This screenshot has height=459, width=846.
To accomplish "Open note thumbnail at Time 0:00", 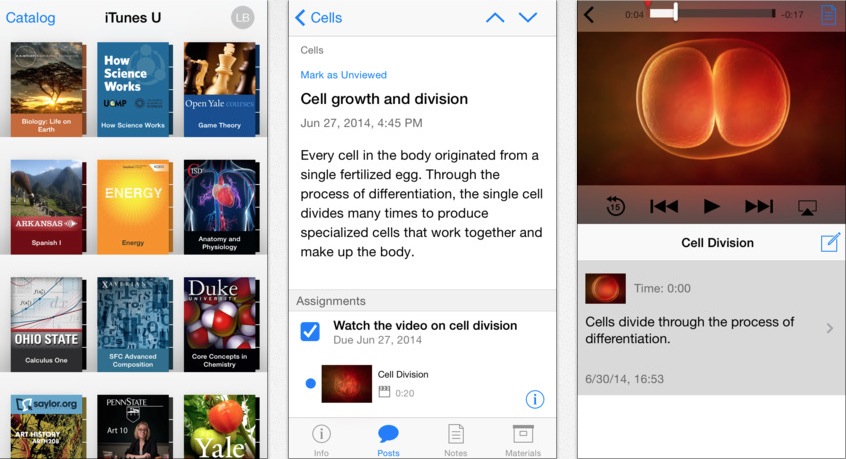I will pos(605,289).
